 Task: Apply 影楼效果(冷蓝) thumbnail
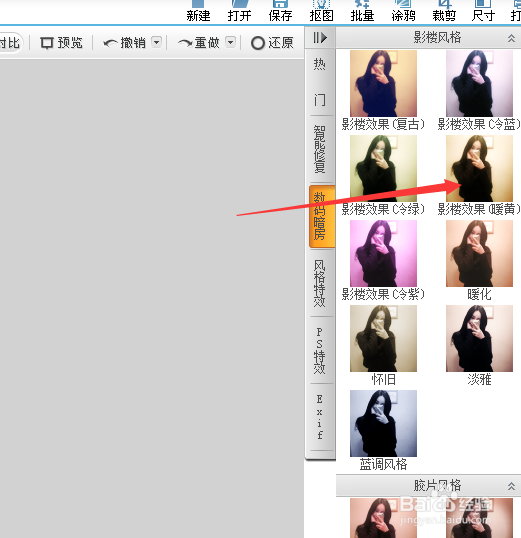pos(479,83)
